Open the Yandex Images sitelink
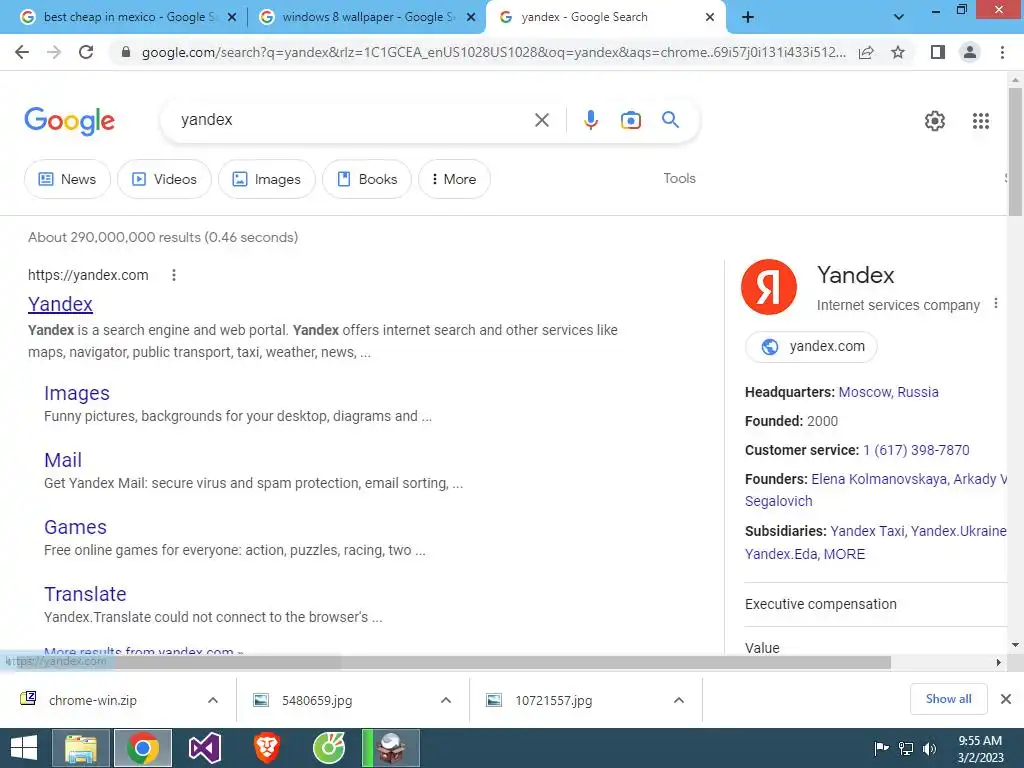Viewport: 1024px width, 768px height. pos(76,393)
